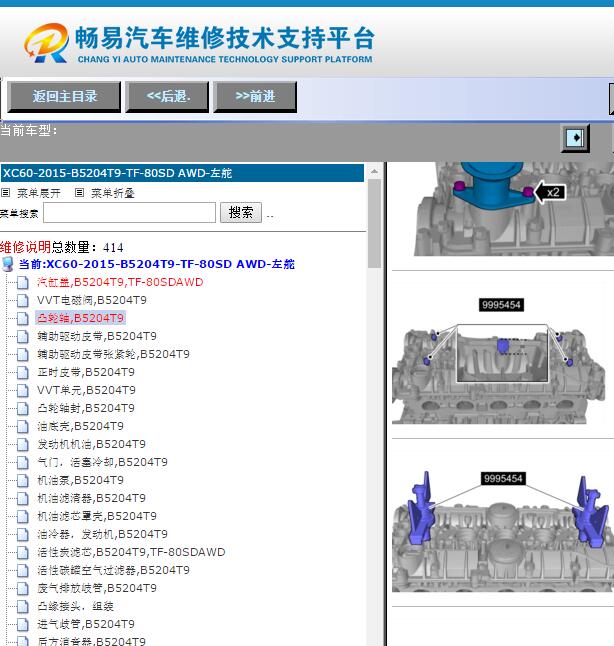The image size is (614, 646).
Task: Open 凸缘接头, 组装 entry
Action: pos(75,606)
